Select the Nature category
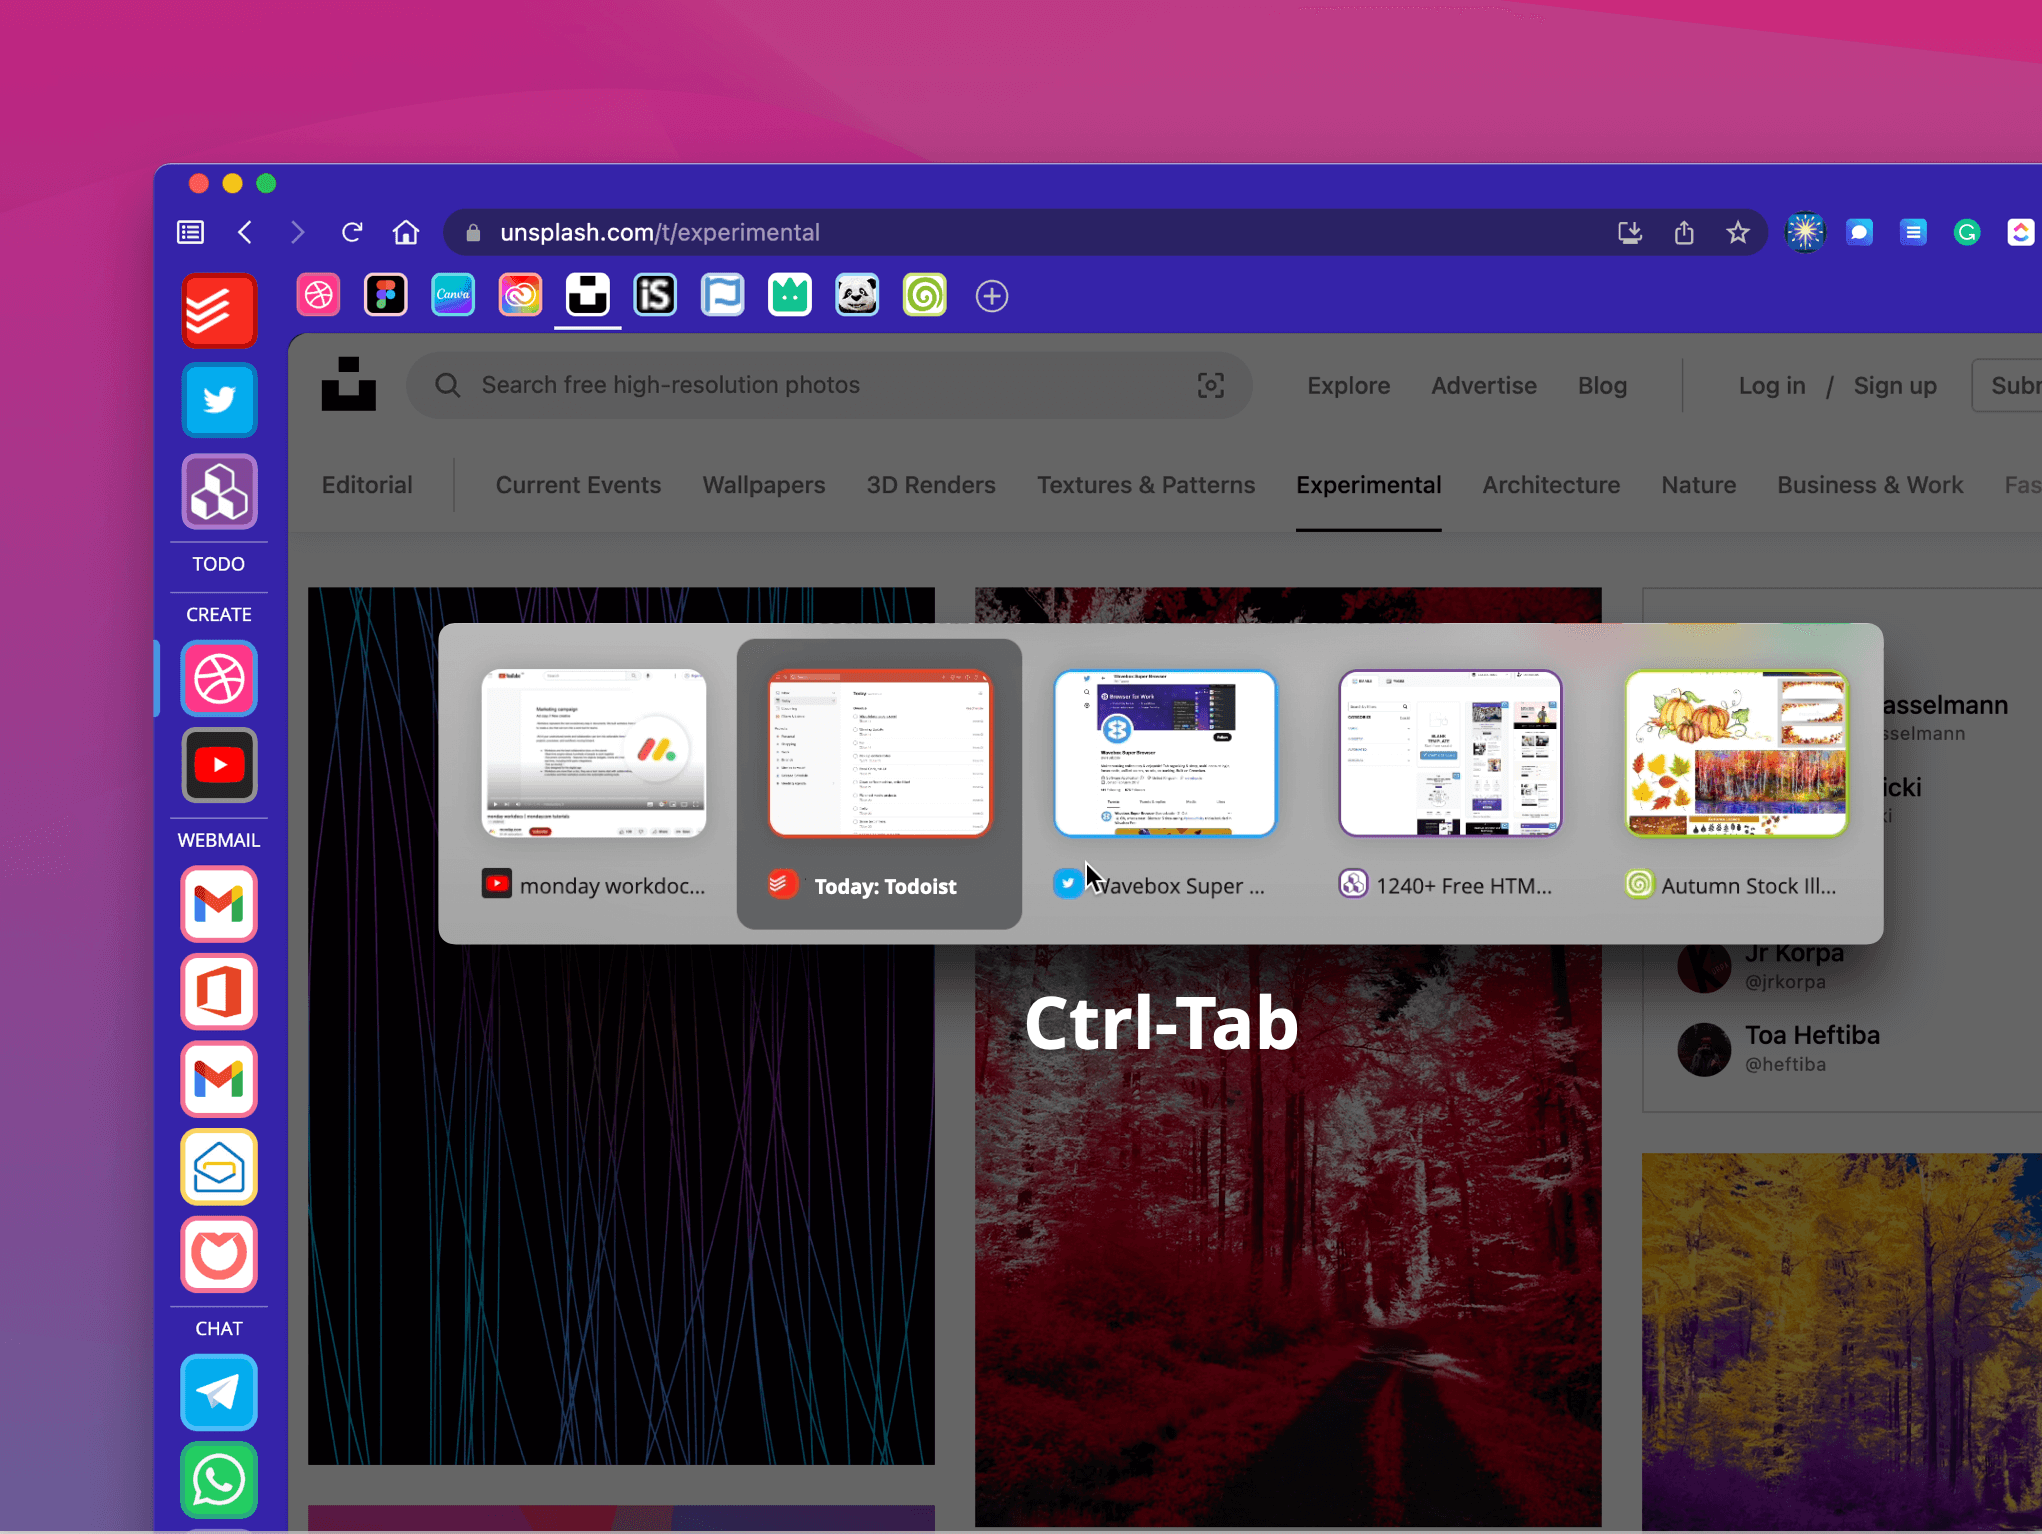The image size is (2042, 1534). (x=1699, y=485)
